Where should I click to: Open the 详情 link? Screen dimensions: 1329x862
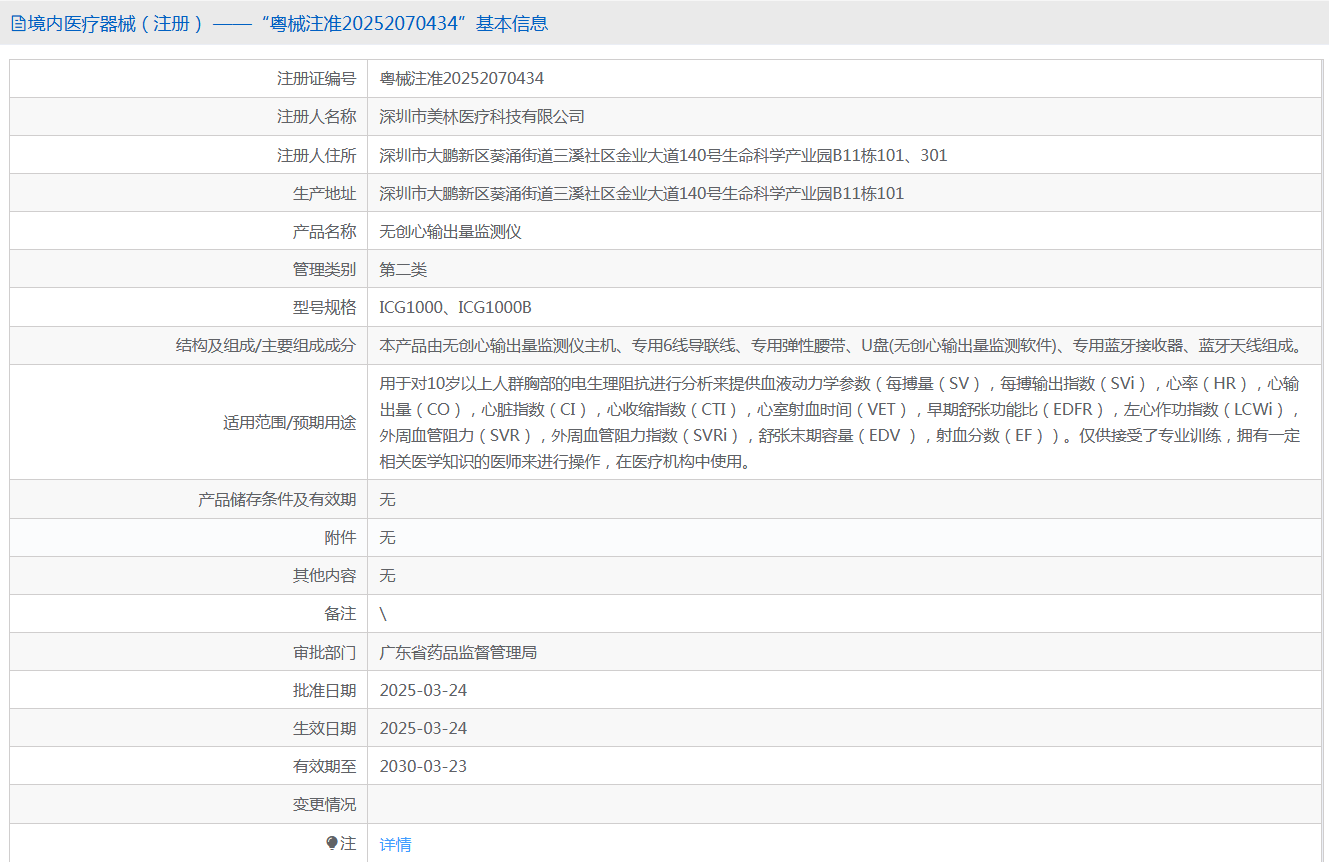pos(395,844)
